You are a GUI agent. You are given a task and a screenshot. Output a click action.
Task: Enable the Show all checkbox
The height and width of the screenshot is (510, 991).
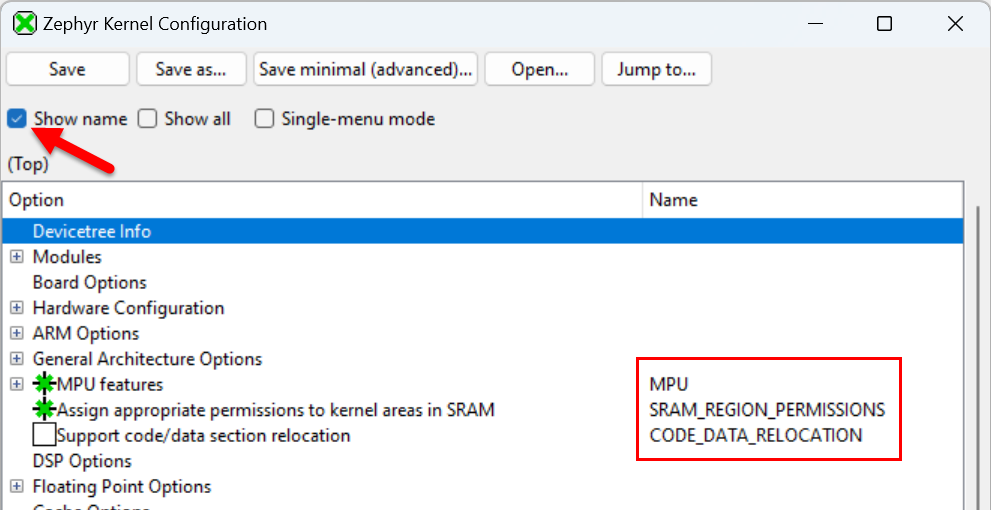(148, 119)
